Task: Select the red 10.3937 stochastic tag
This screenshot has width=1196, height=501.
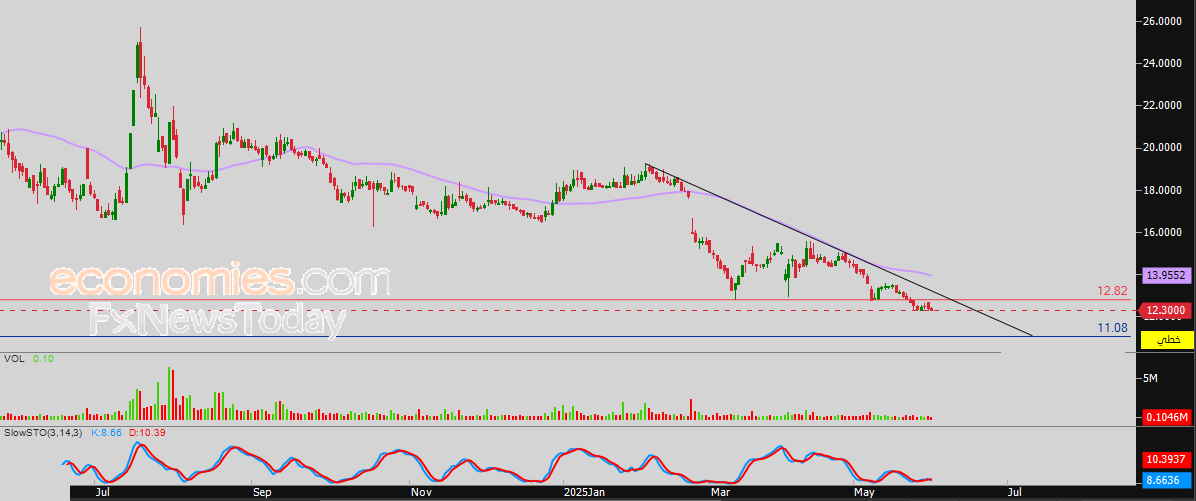Action: [1166, 459]
